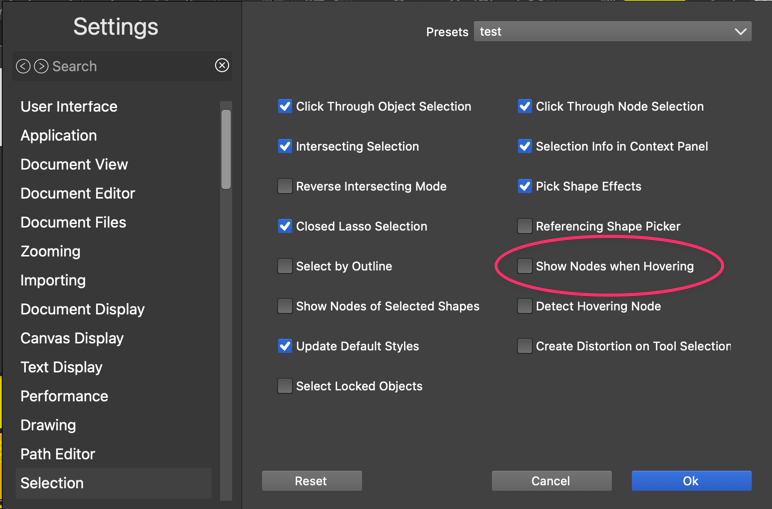
Task: Check Select Locked Objects
Action: [285, 386]
